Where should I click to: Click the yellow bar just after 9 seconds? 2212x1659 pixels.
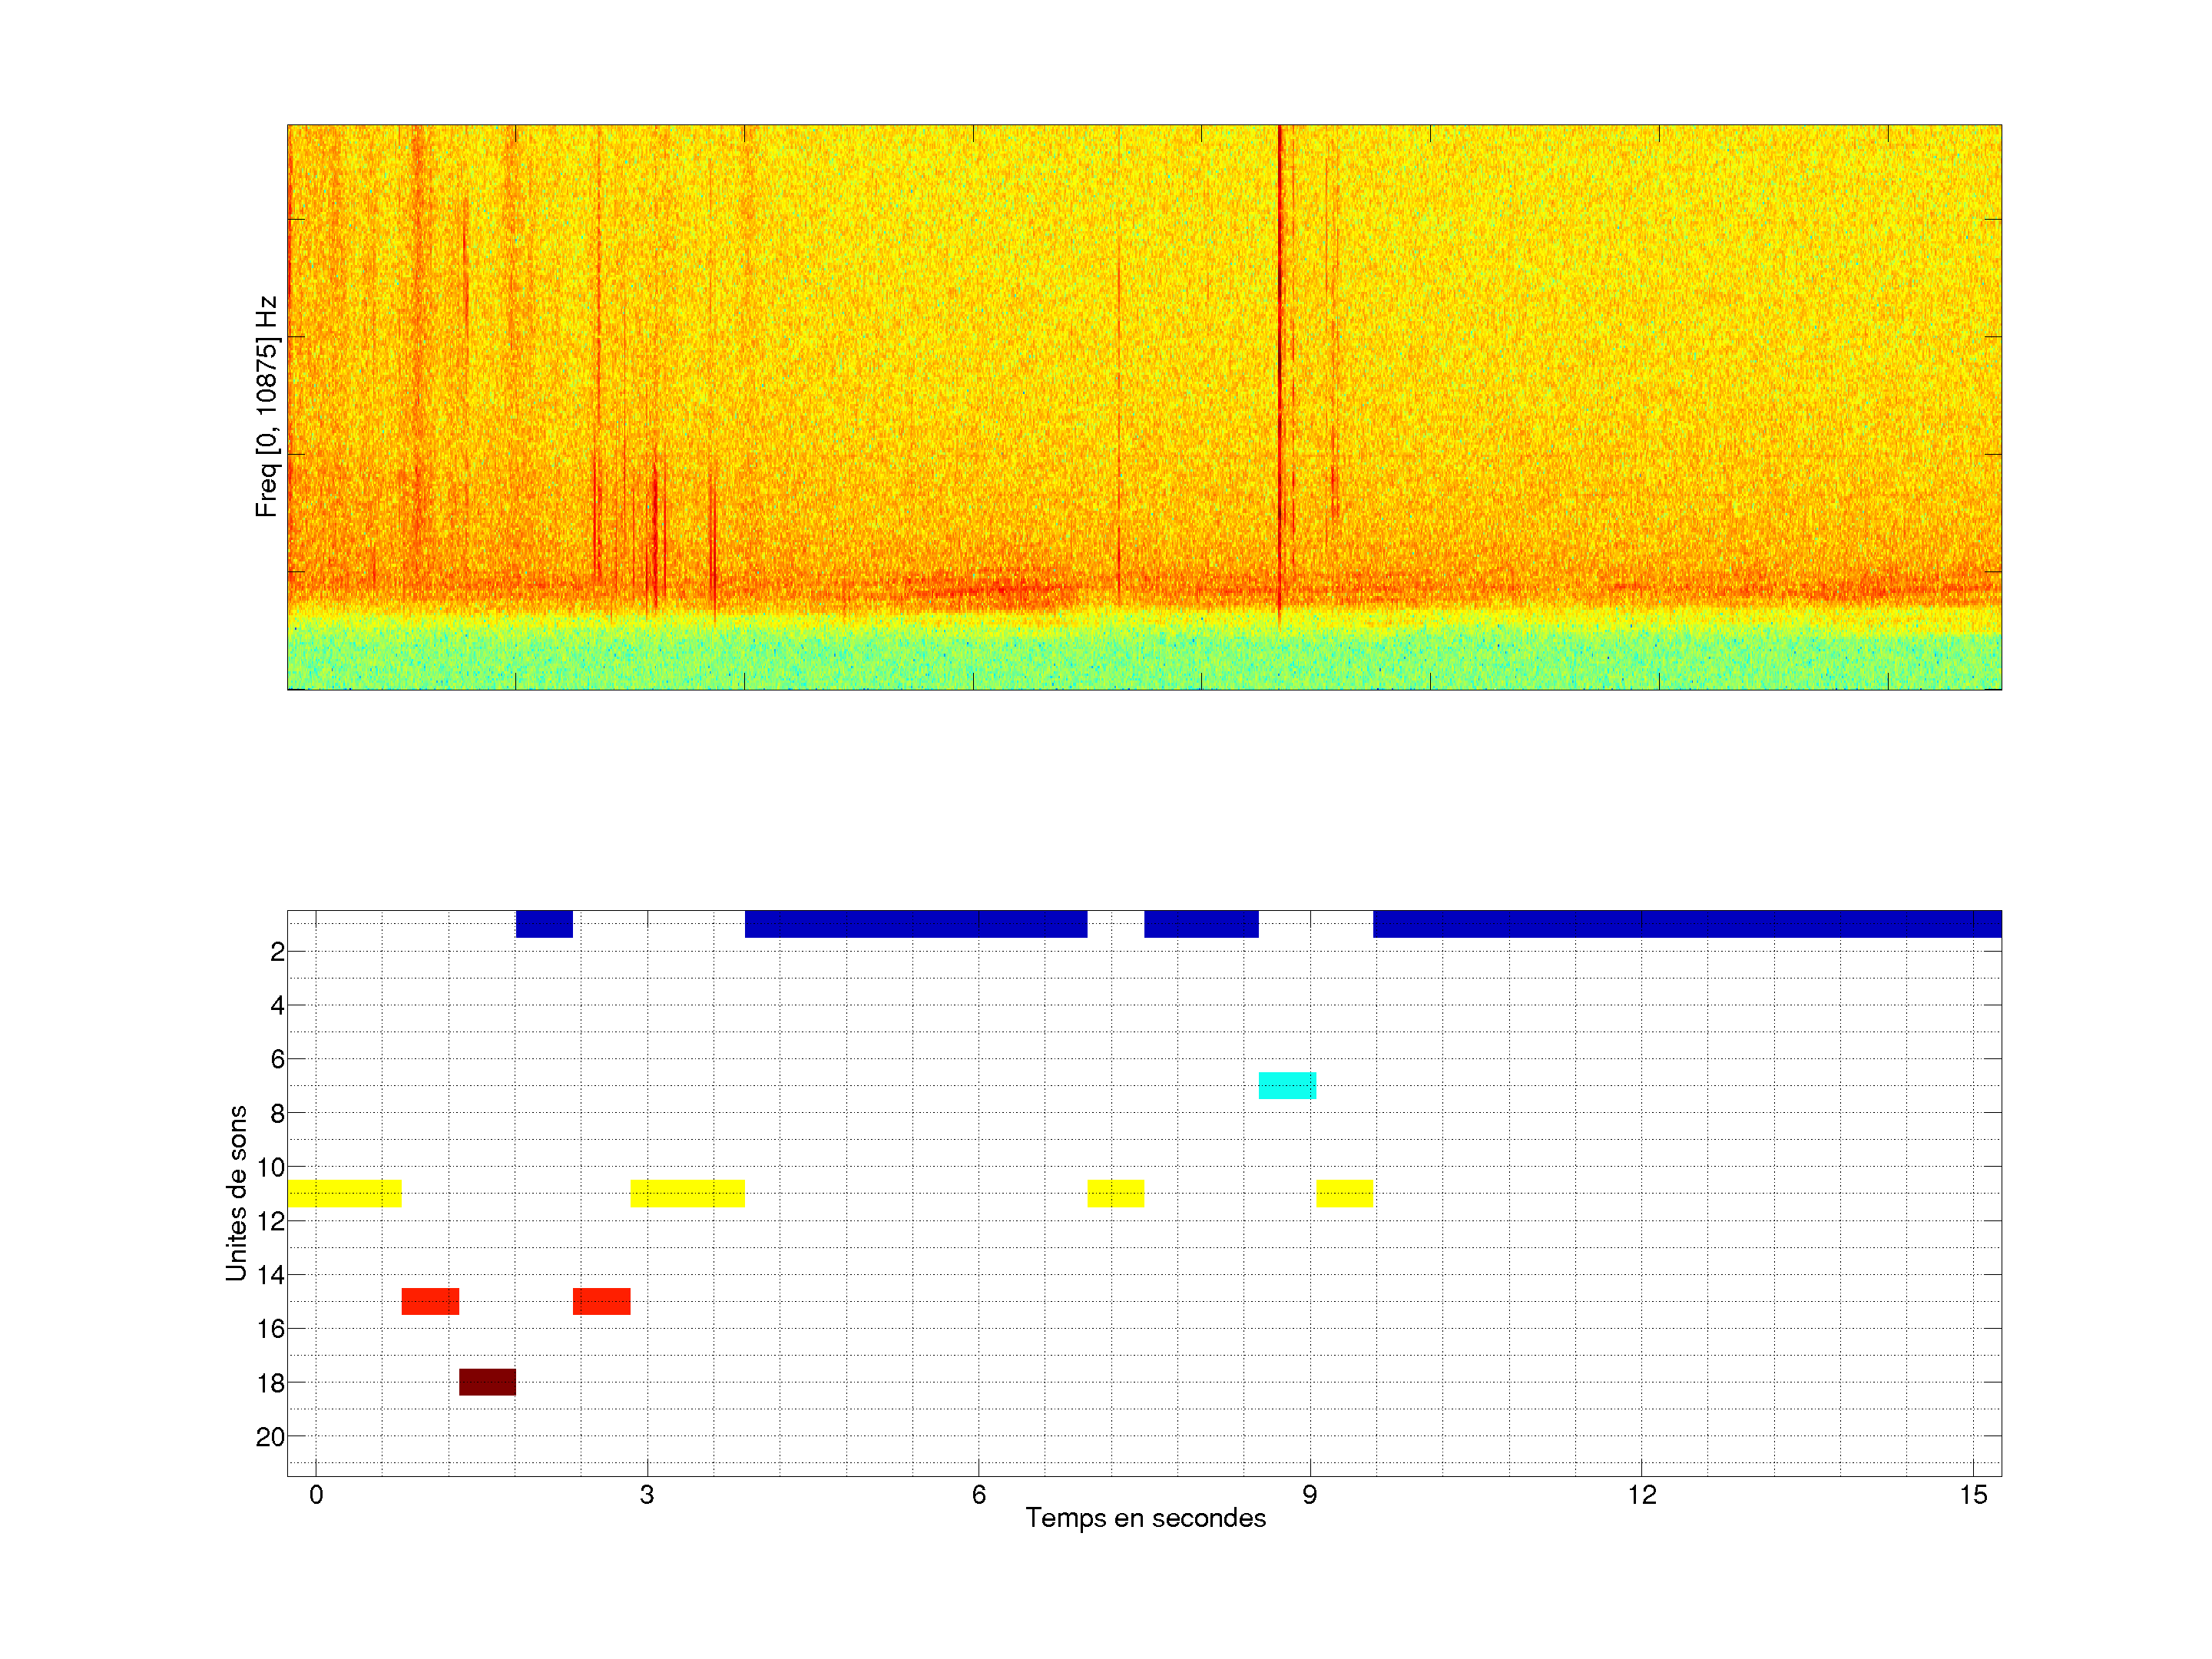tap(1344, 1193)
